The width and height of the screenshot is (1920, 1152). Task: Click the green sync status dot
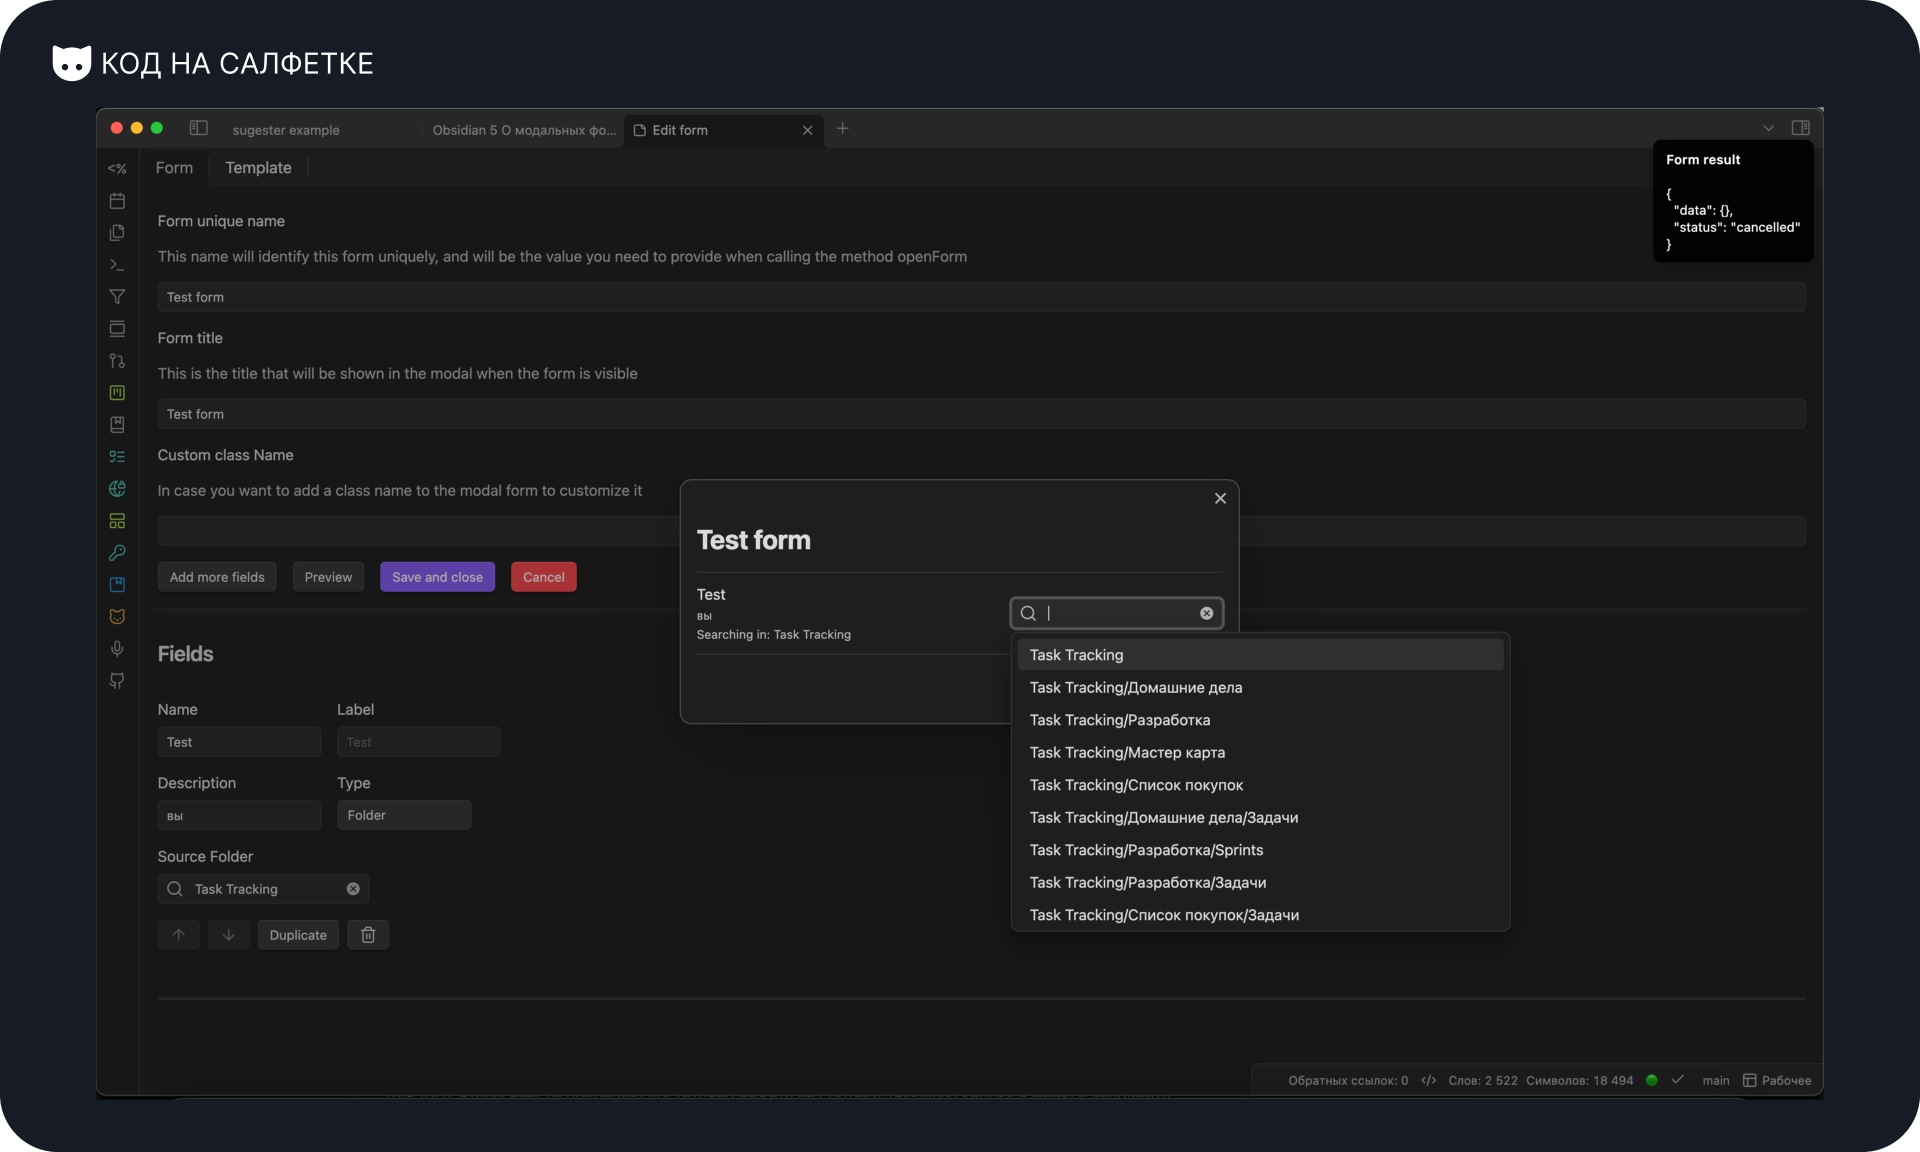click(x=1652, y=1080)
